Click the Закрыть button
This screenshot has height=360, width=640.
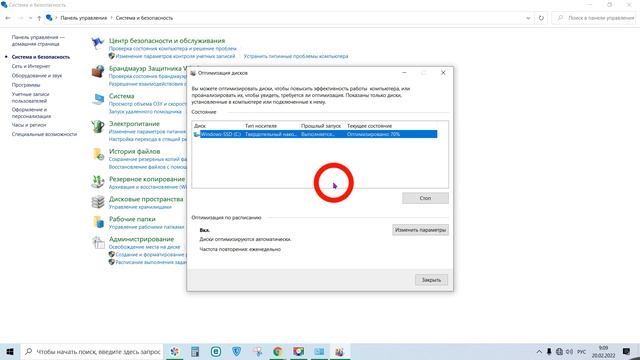pos(431,280)
